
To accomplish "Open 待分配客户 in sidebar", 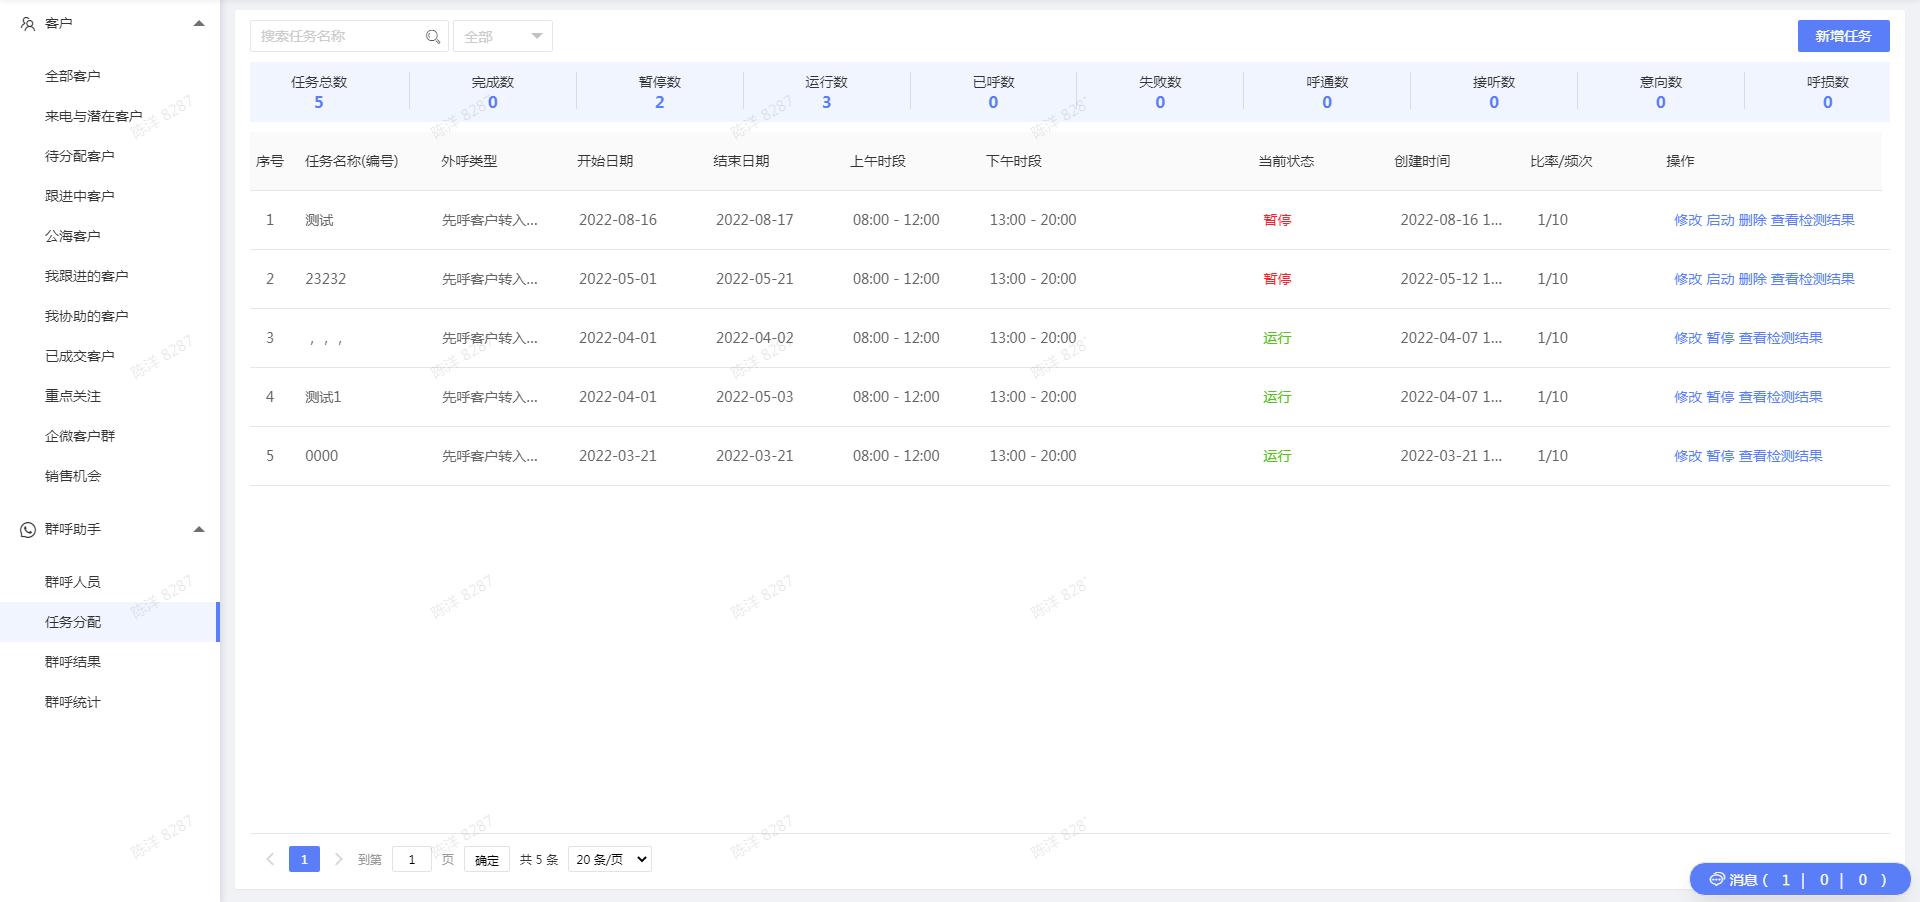I will [80, 156].
